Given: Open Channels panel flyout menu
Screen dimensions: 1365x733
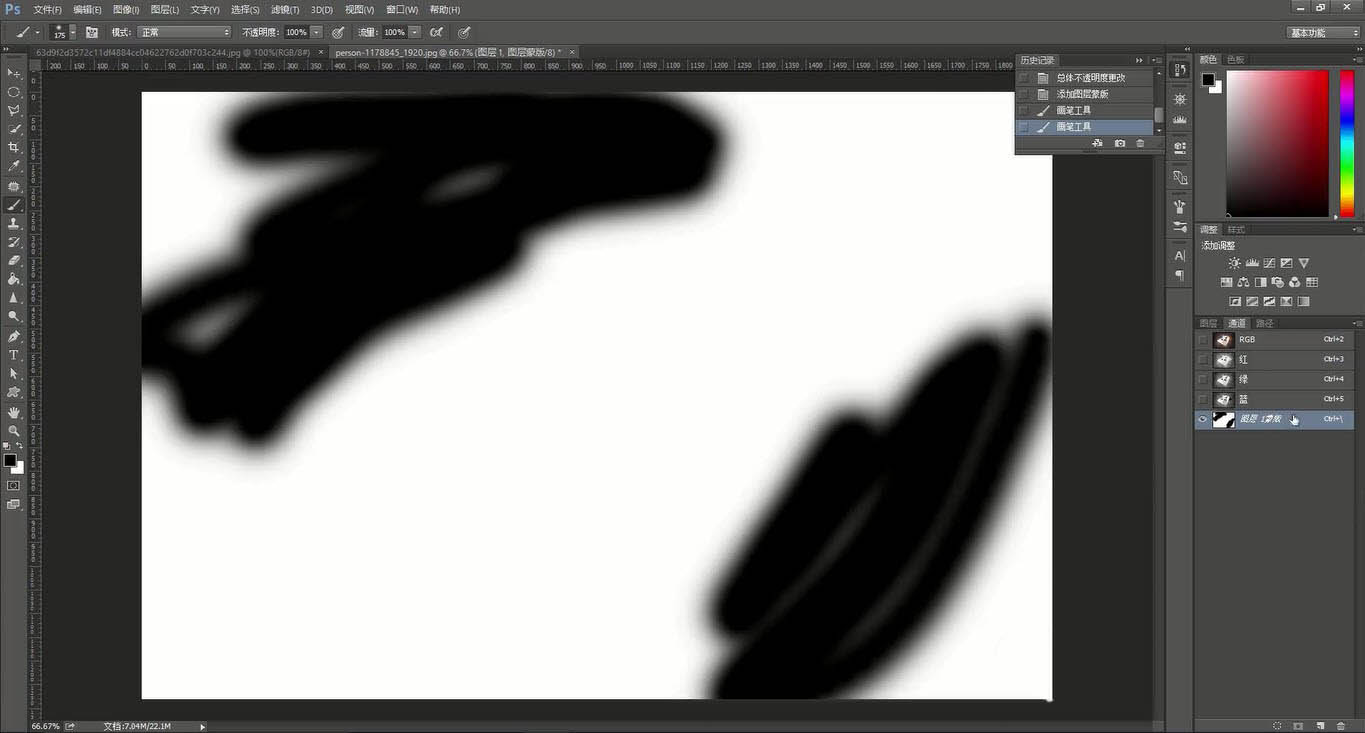Looking at the screenshot, I should click(1357, 323).
